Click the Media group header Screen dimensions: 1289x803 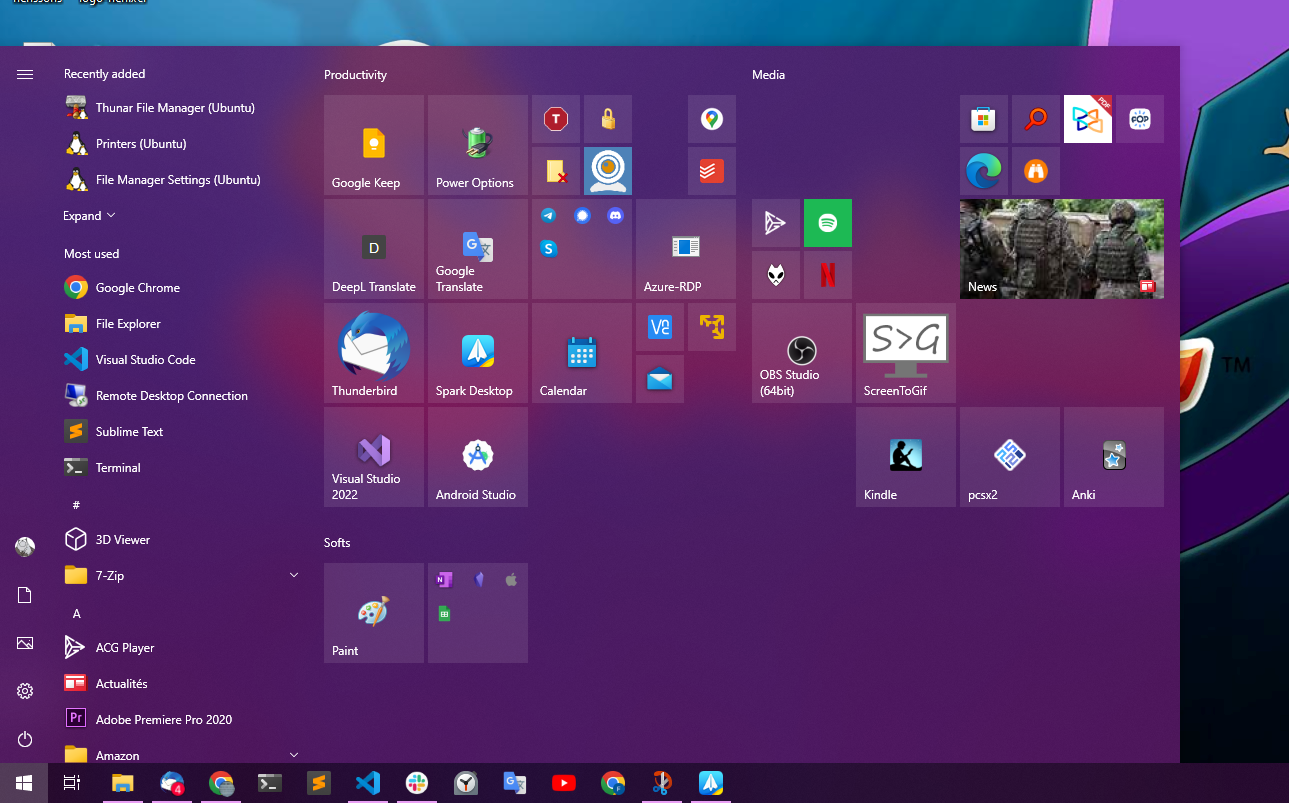point(769,75)
